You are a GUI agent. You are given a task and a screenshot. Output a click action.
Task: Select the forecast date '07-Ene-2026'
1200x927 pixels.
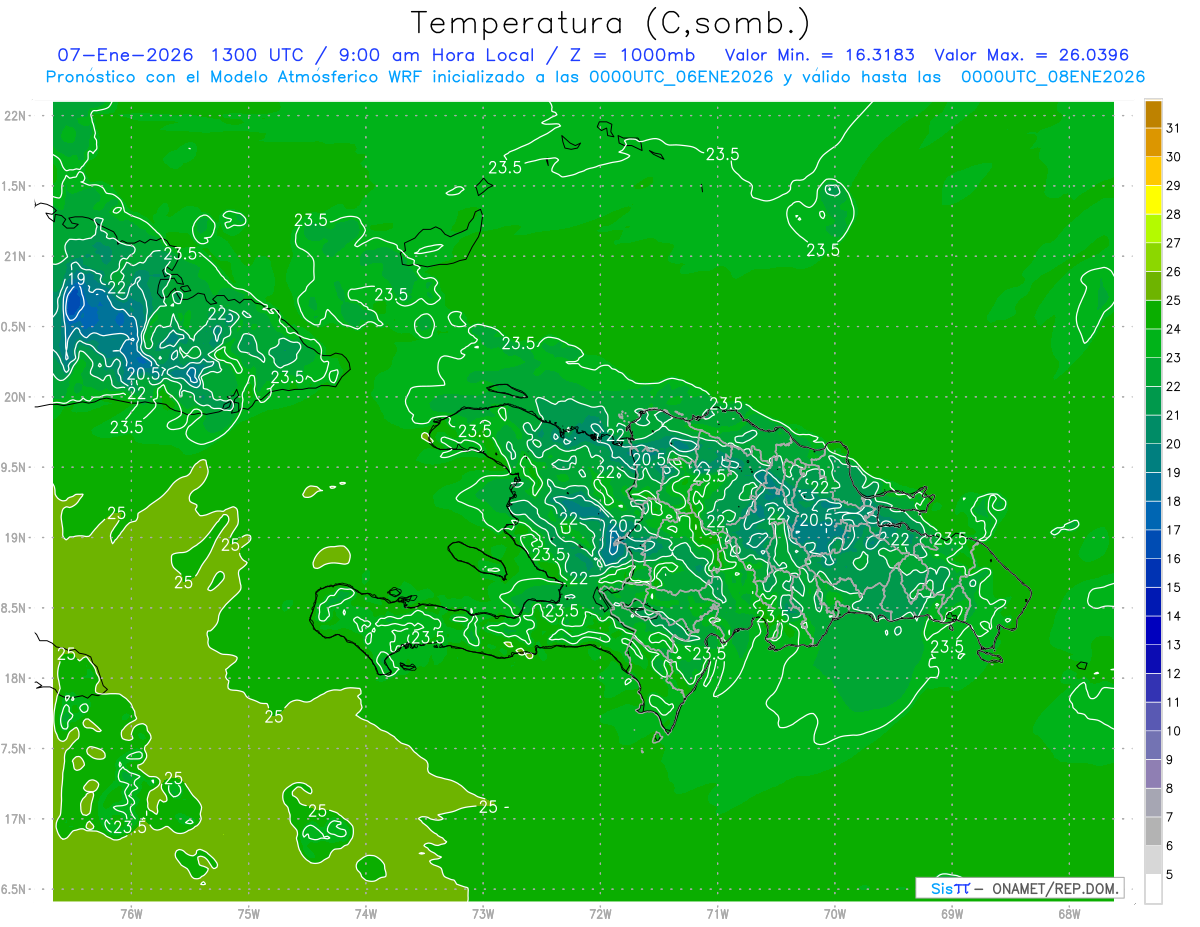124,54
